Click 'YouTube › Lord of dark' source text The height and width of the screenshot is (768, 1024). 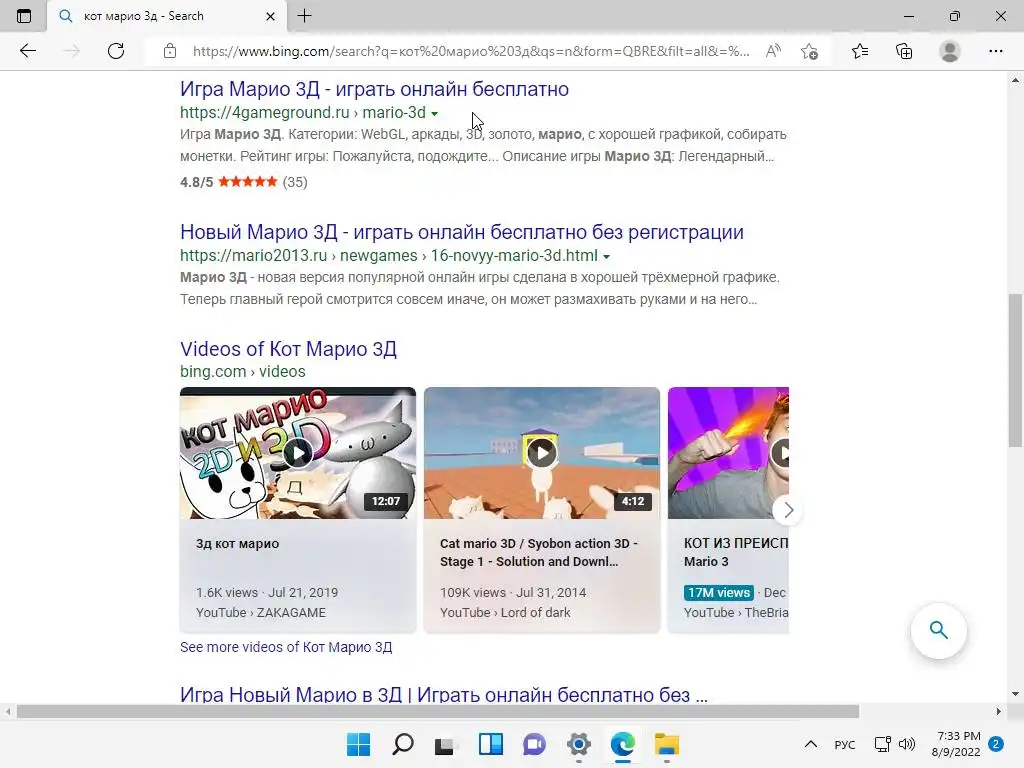[x=505, y=613]
